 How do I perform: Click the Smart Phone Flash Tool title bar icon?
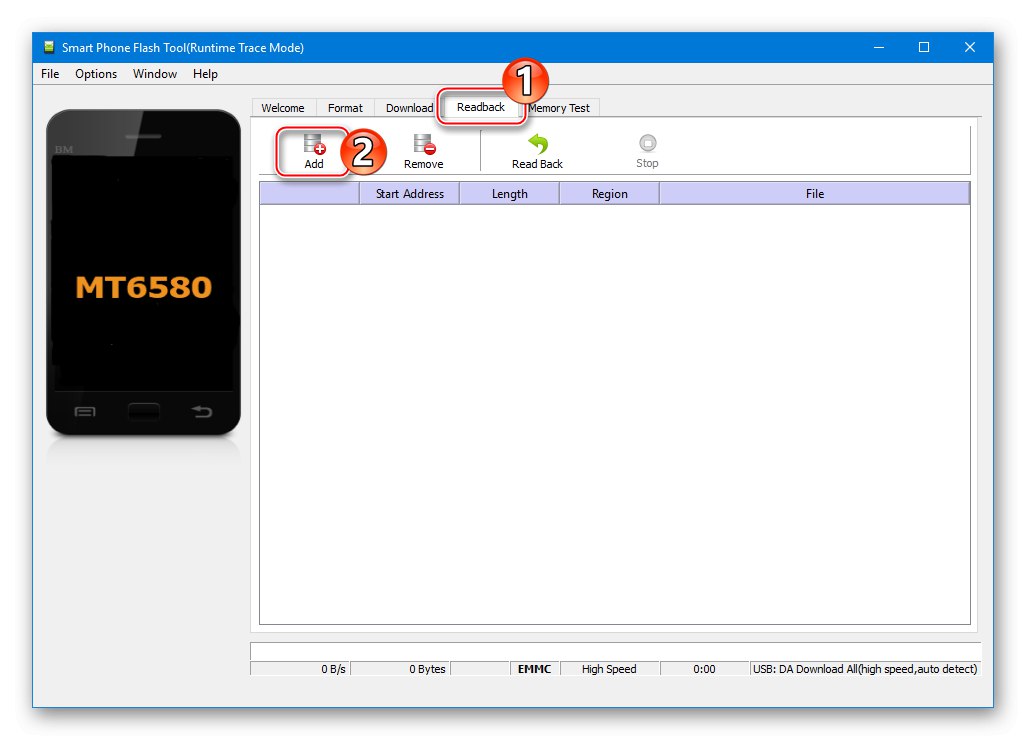(45, 47)
